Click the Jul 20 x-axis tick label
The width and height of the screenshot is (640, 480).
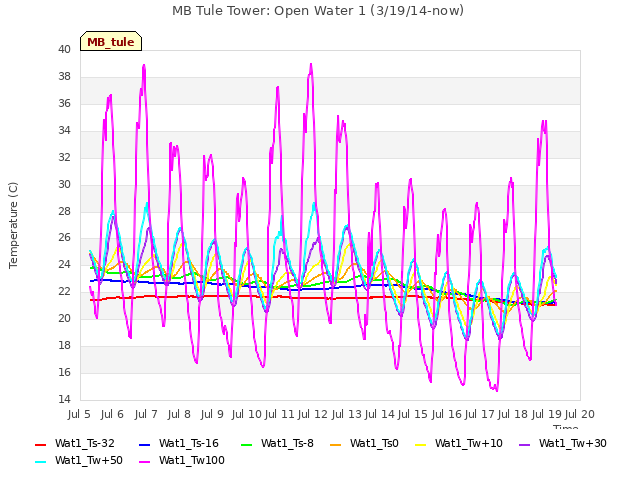[x=580, y=415]
